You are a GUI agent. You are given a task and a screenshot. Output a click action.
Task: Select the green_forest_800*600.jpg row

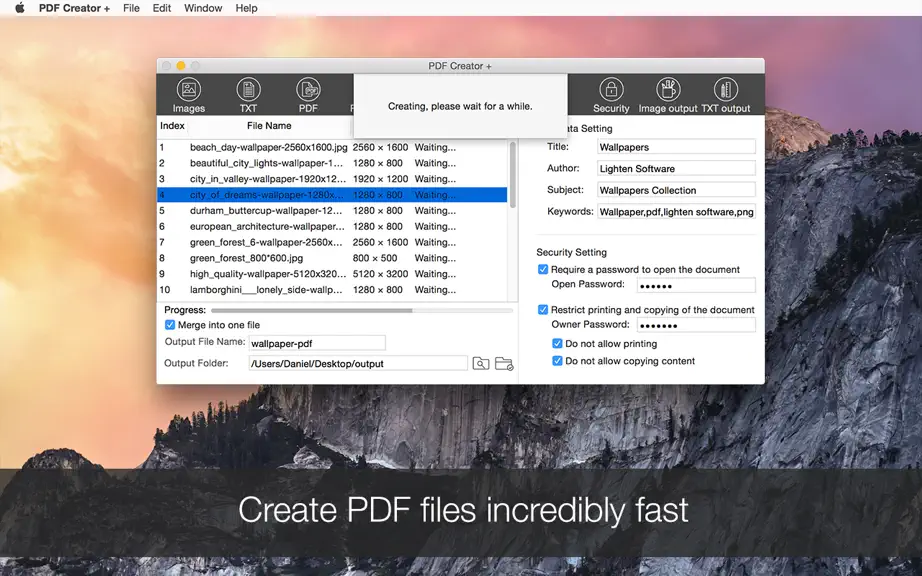332,258
